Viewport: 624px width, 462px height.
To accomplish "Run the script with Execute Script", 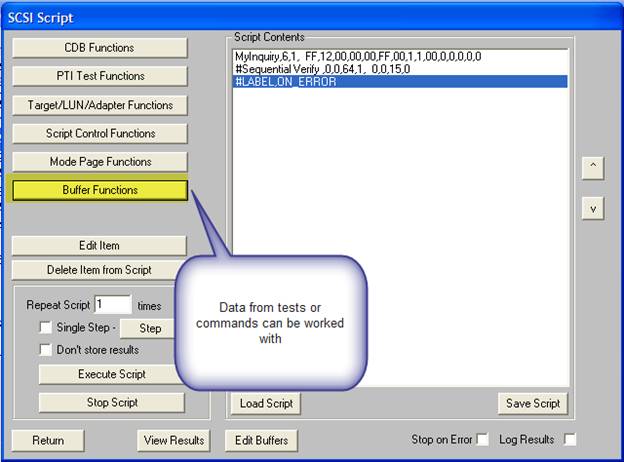I will [x=111, y=374].
